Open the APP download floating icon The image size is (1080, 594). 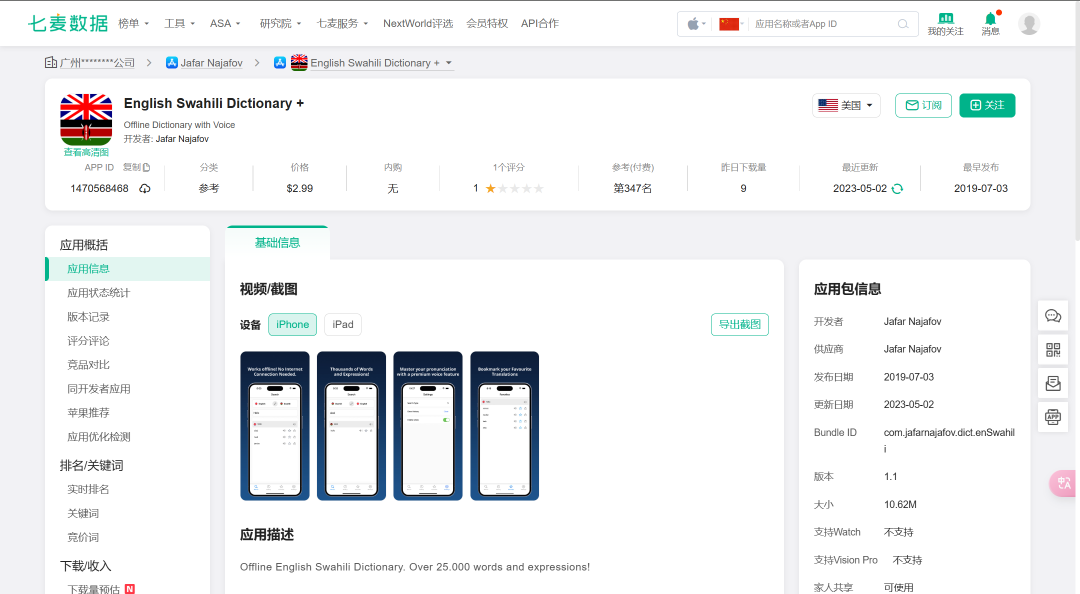coord(1053,417)
